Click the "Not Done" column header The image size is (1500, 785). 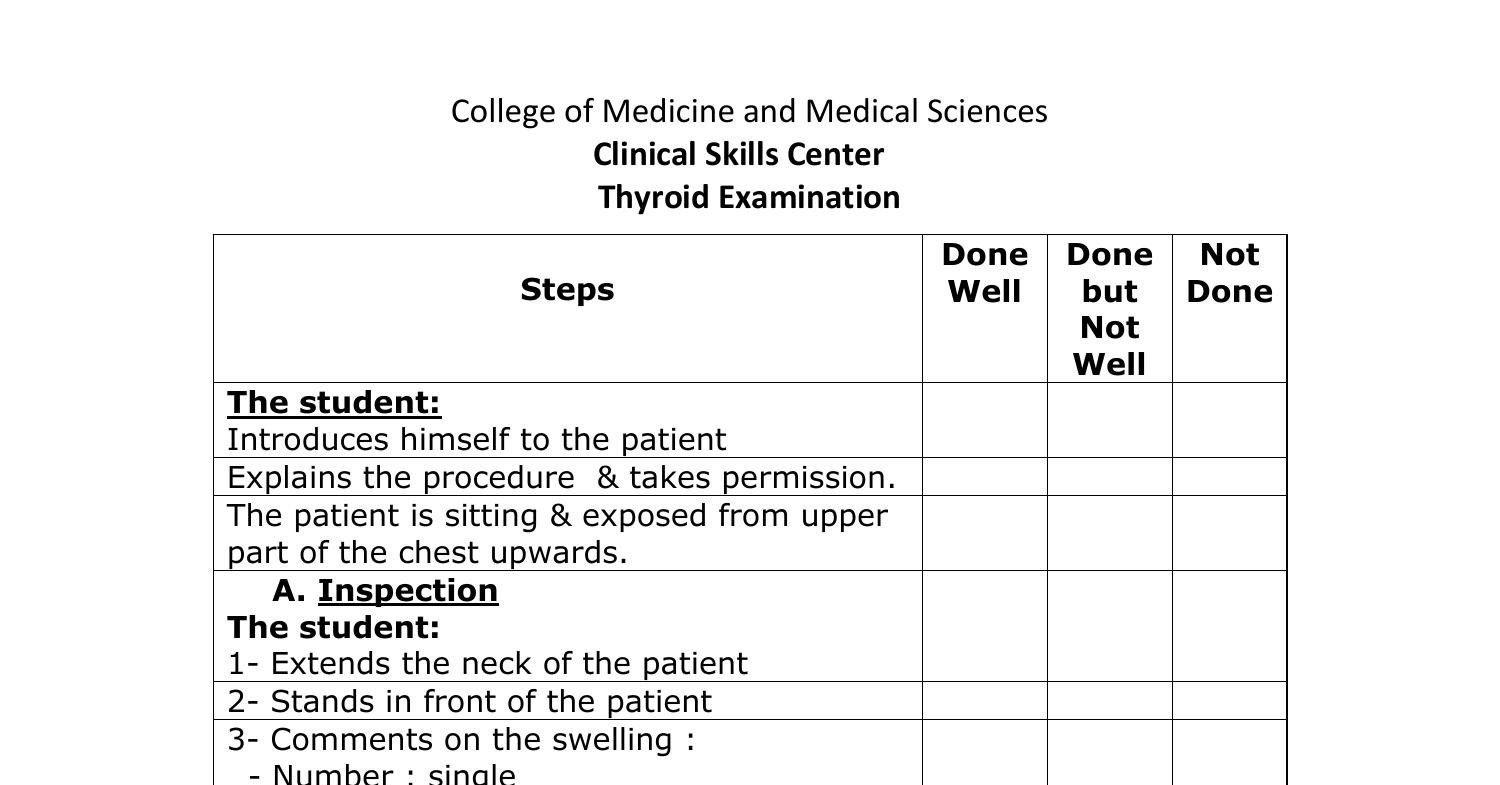click(x=1229, y=273)
